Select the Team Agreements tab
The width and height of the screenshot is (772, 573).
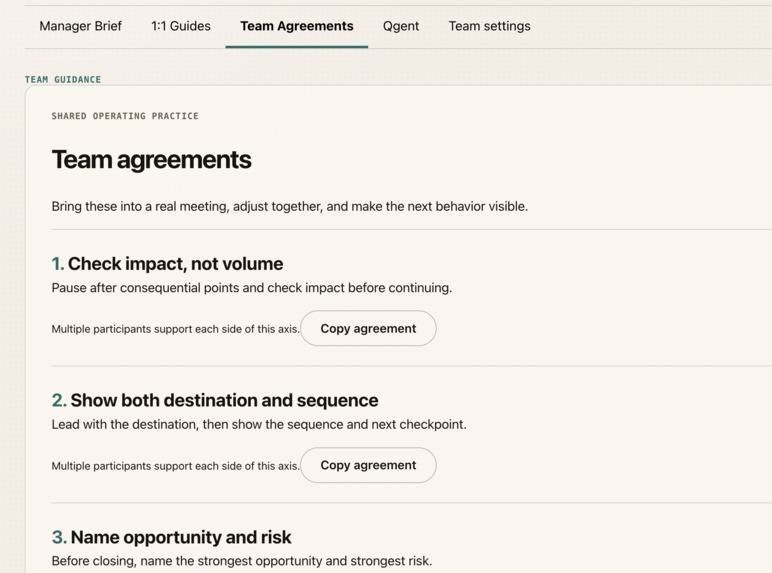(297, 26)
